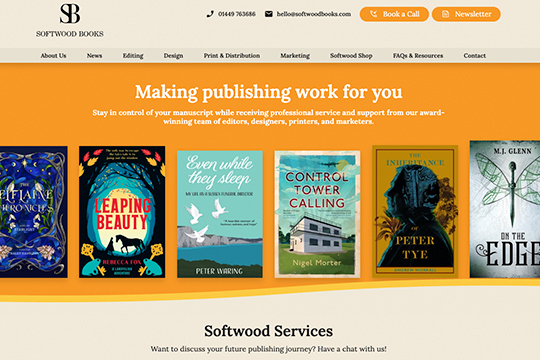Screen dimensions: 540x360
Task: Click the email envelope icon
Action: [x=269, y=14]
